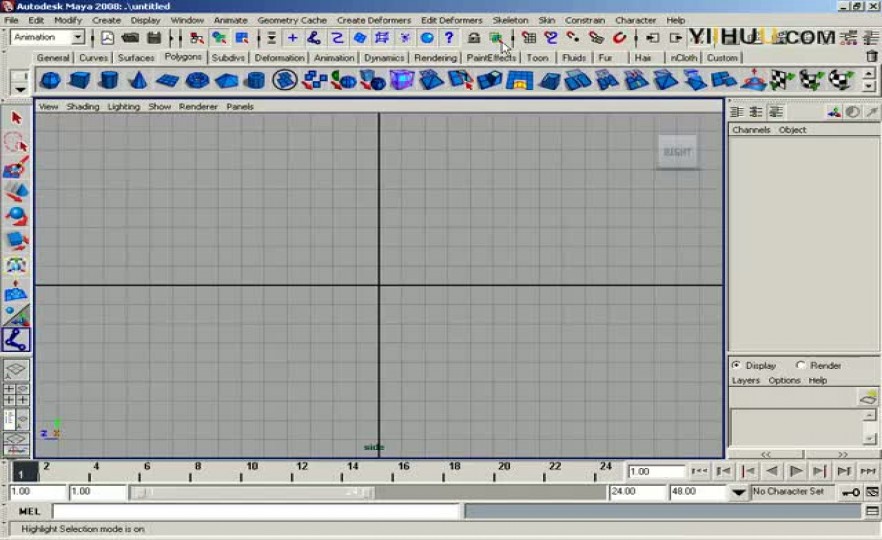Screen dimensions: 882x540
Task: Pick the Move tool in toolbox
Action: [x=16, y=192]
